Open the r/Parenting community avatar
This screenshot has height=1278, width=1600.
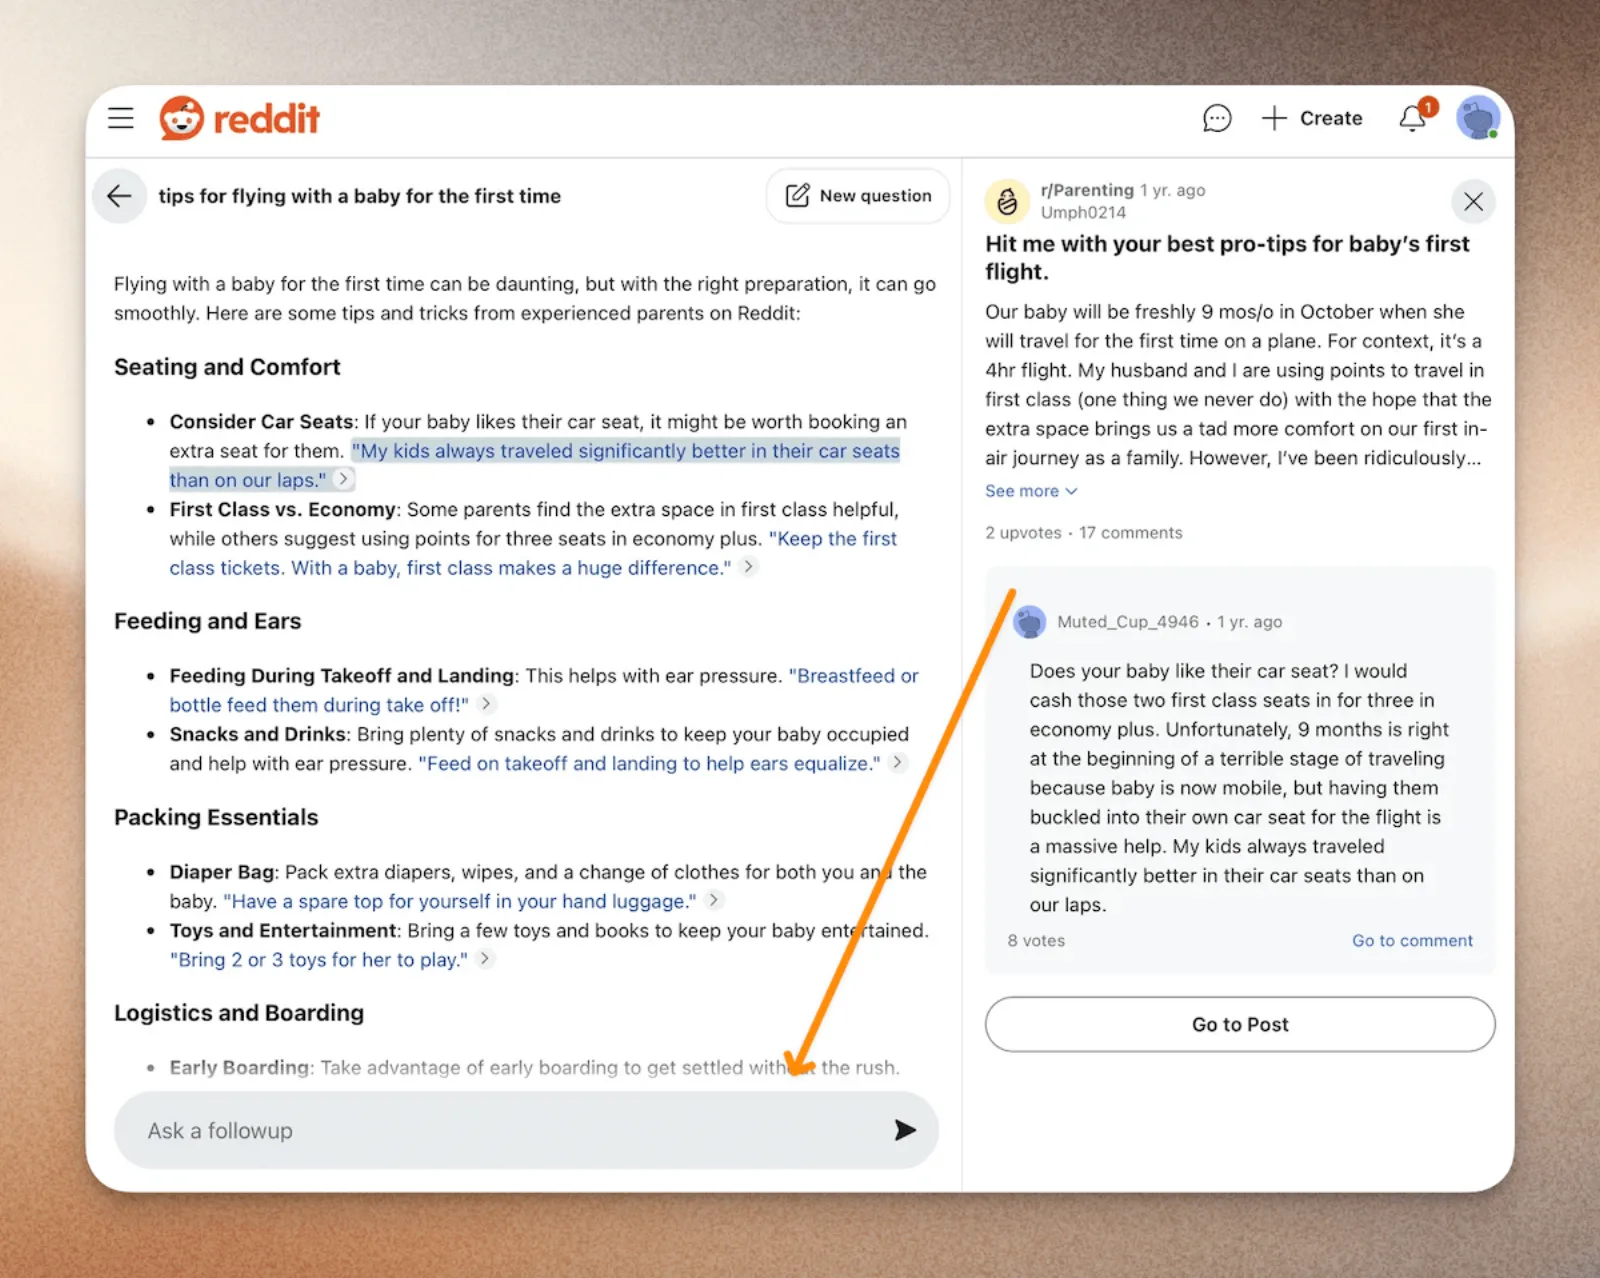[1007, 200]
